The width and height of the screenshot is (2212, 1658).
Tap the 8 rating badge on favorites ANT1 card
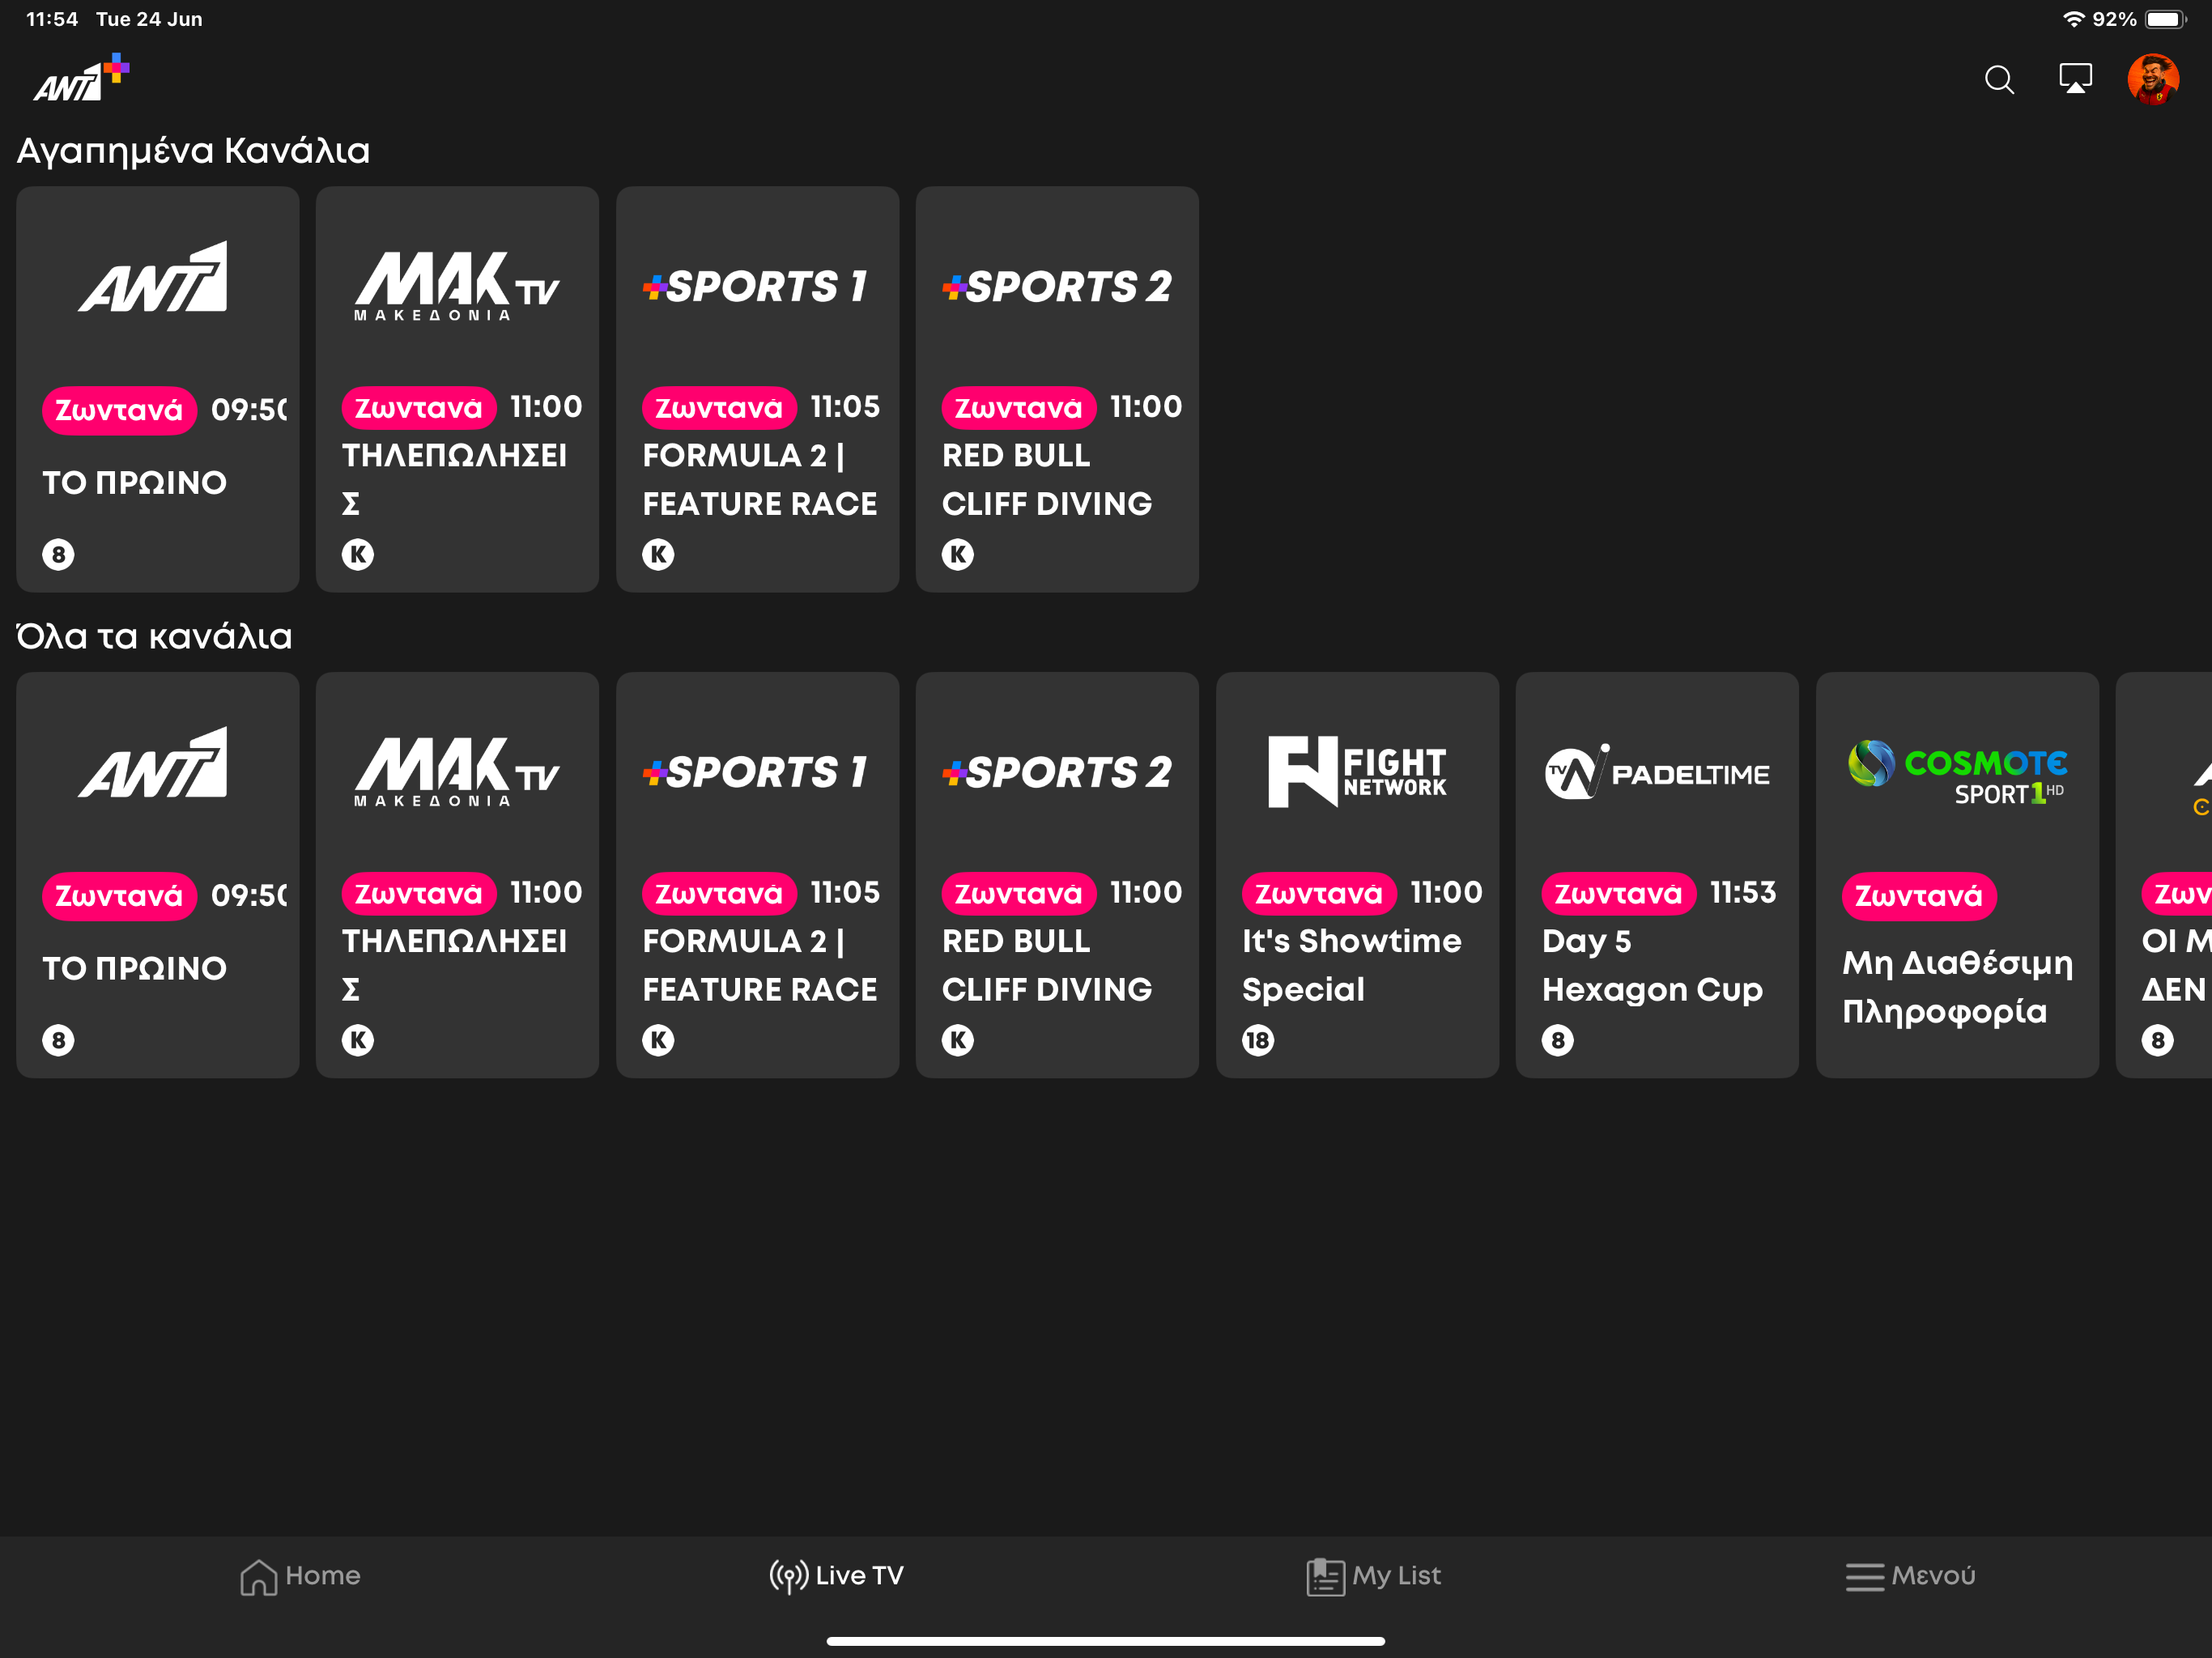click(58, 554)
